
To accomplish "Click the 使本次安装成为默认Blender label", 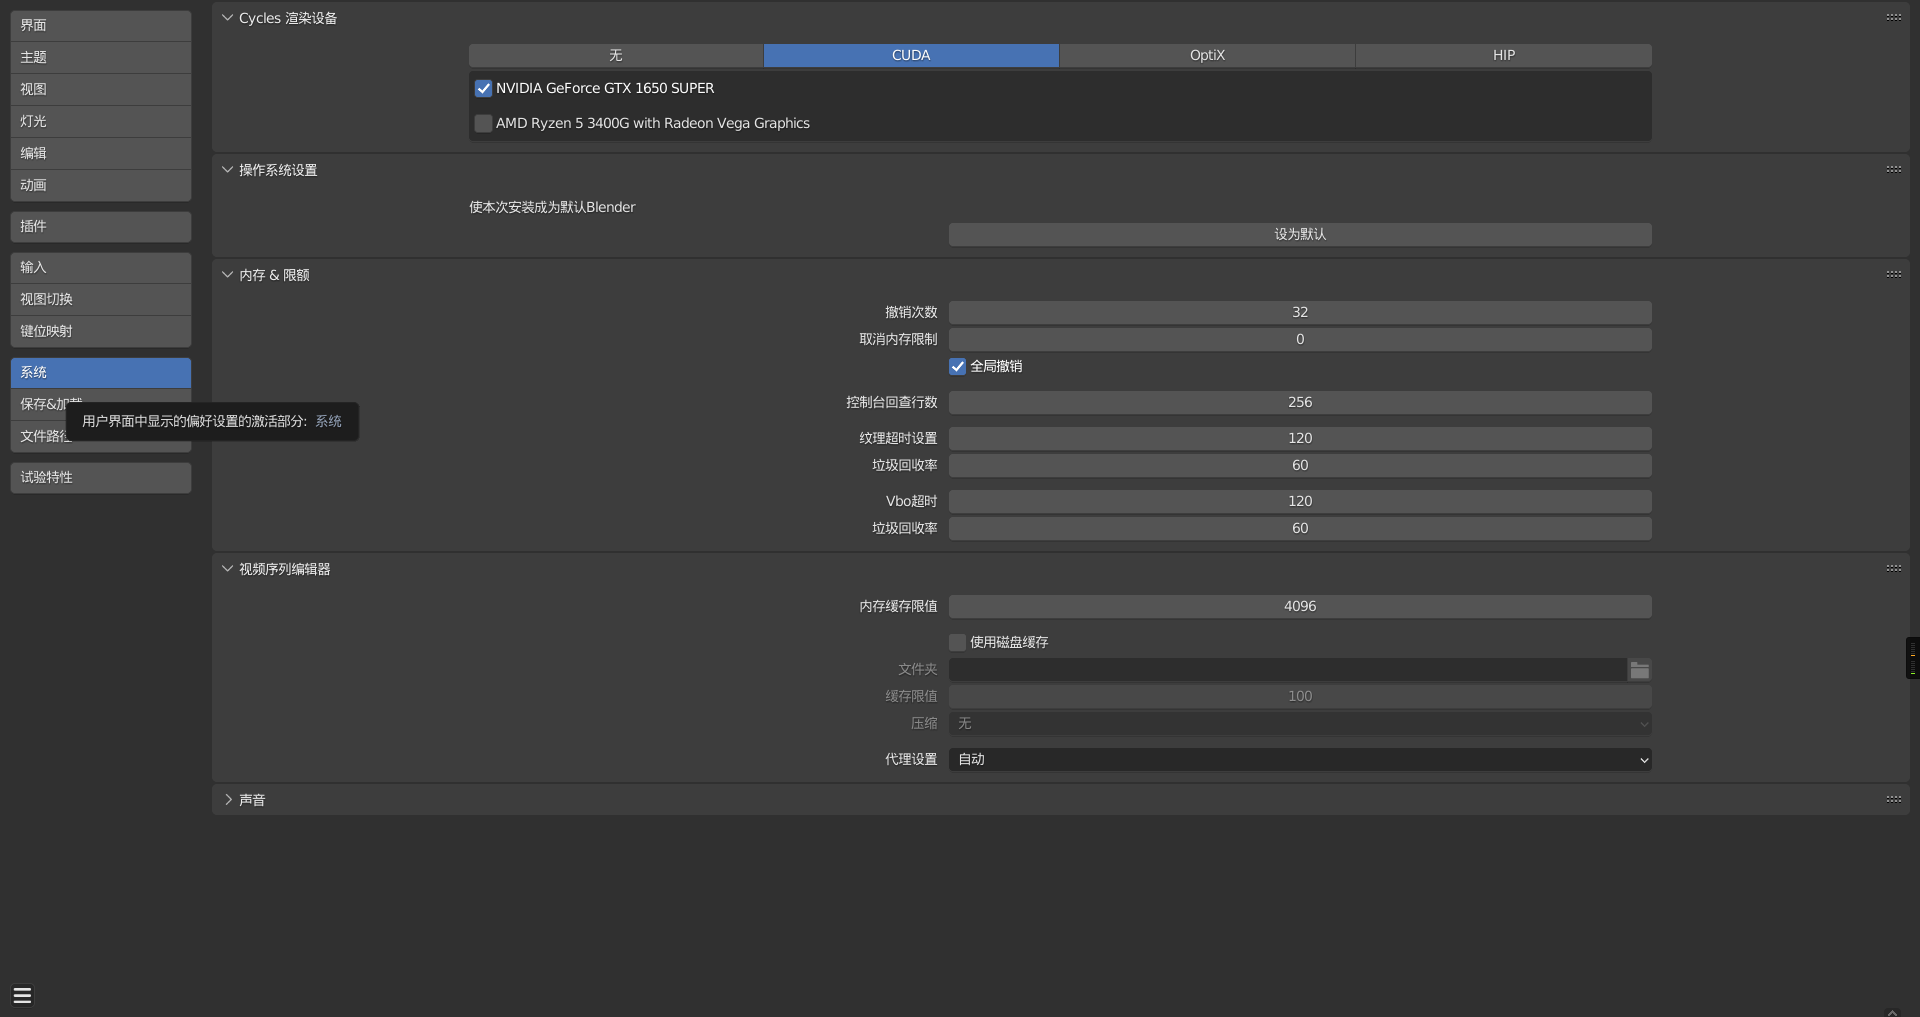I will click(552, 207).
